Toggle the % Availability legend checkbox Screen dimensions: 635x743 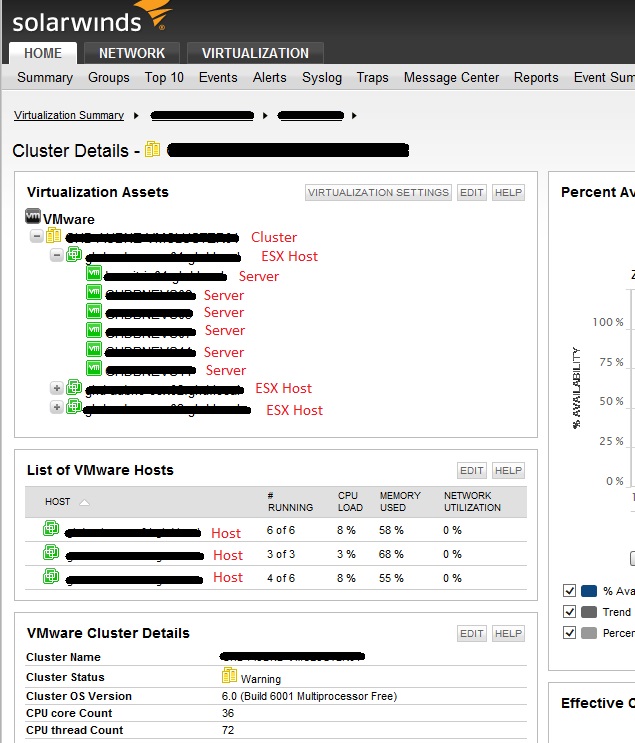coord(570,590)
